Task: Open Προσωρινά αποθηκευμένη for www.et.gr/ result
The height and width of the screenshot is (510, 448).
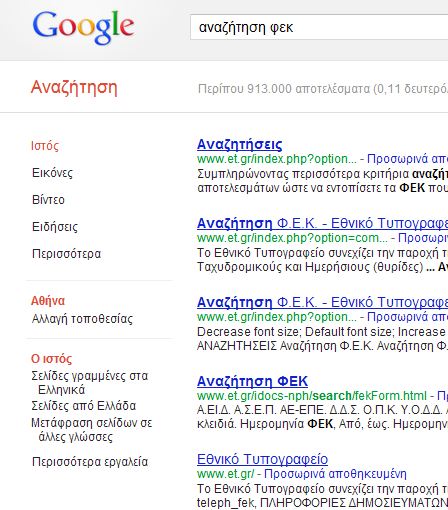Action: tap(335, 474)
